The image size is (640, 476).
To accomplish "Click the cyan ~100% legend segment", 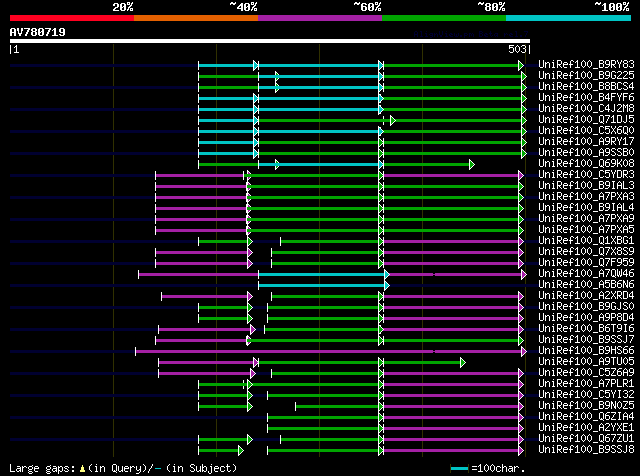I will click(569, 18).
